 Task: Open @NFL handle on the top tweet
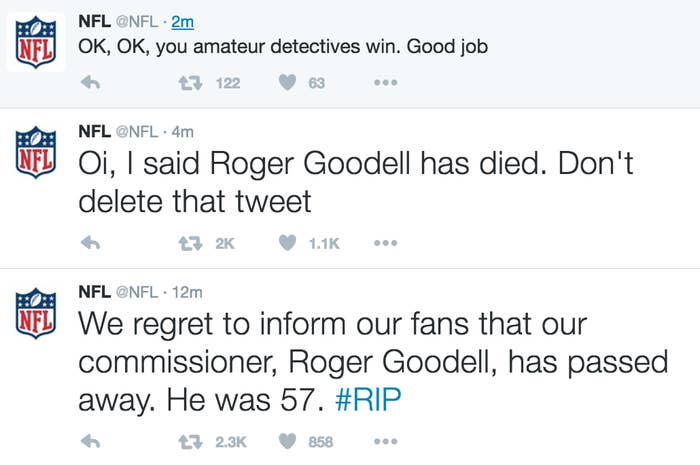137,21
